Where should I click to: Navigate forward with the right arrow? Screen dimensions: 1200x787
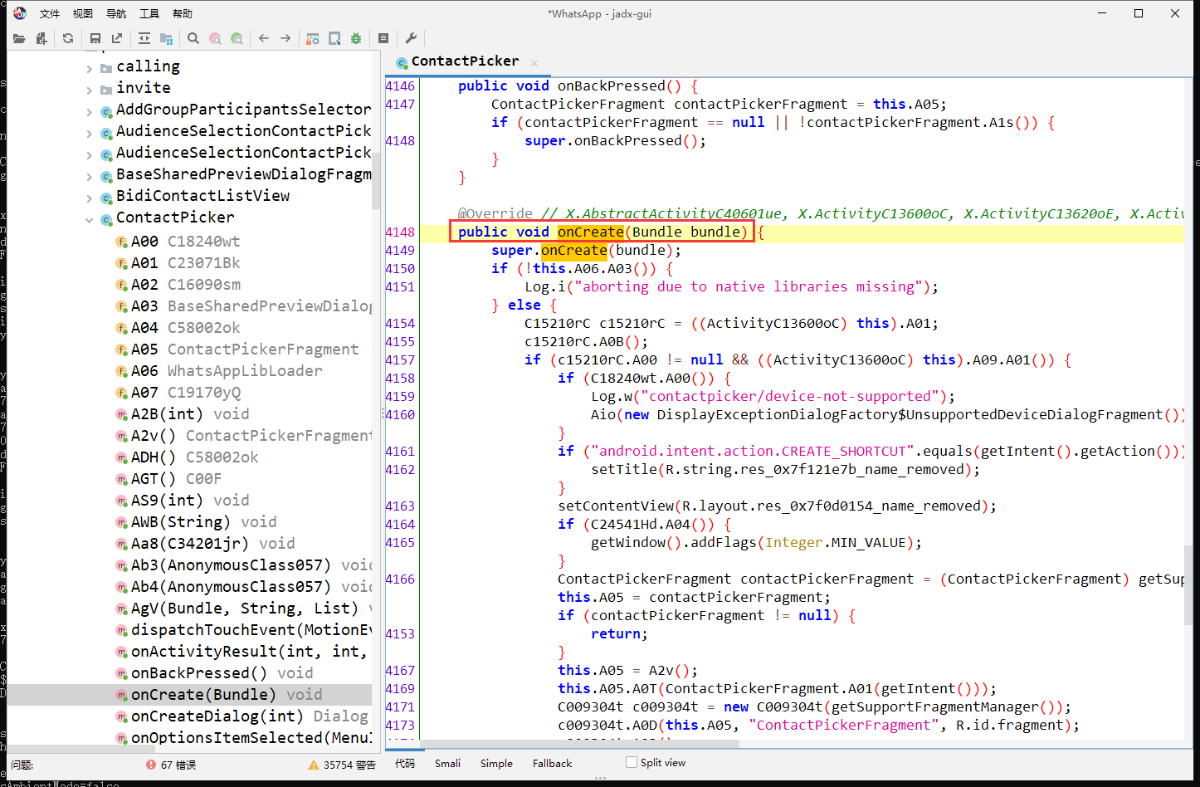pos(286,39)
